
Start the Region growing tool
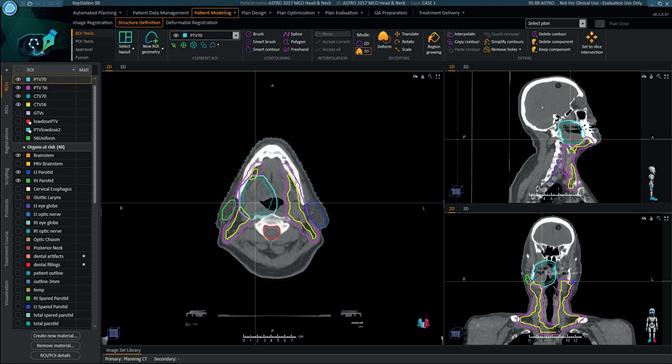point(433,43)
